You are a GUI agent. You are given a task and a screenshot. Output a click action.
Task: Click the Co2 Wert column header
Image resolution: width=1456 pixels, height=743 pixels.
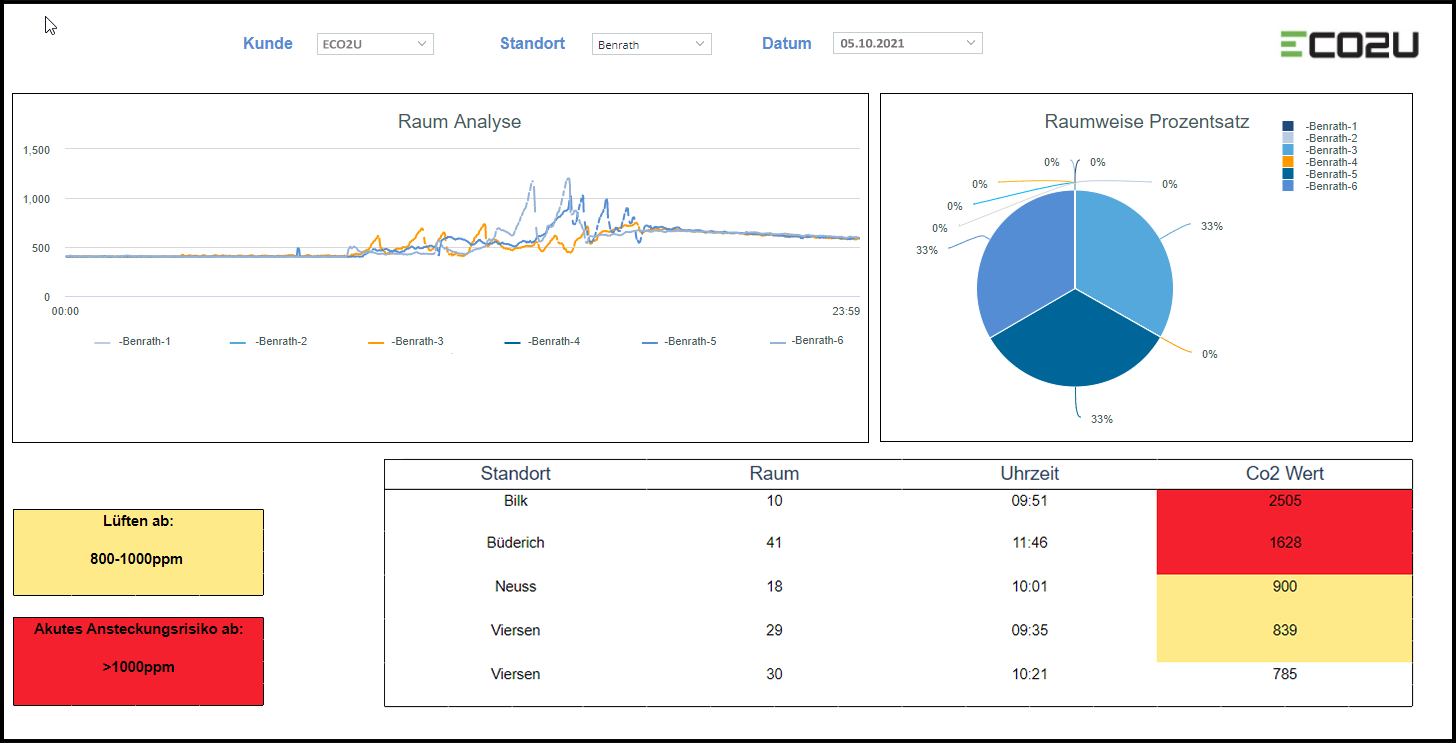pos(1284,474)
